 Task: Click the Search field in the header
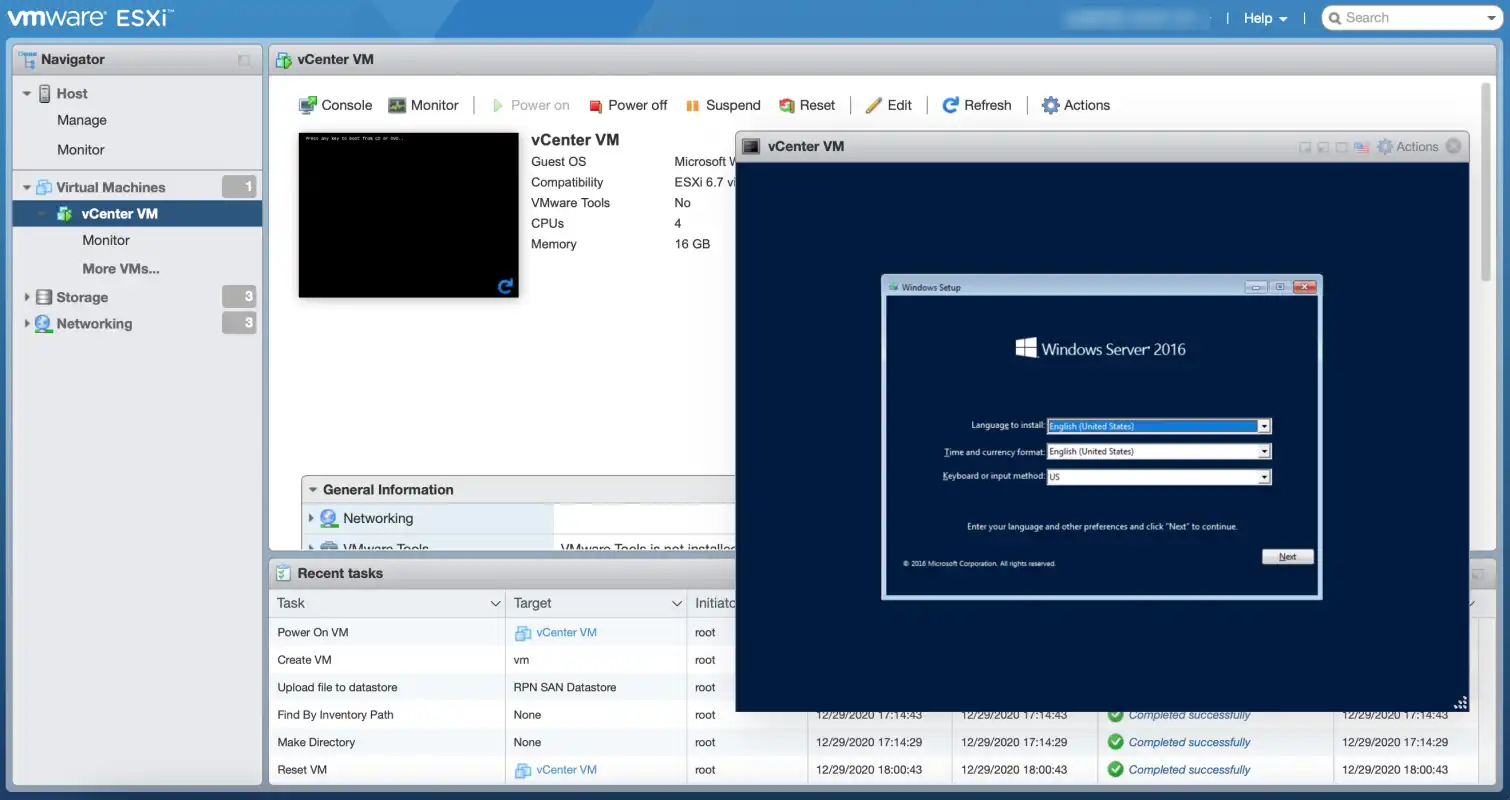click(1412, 18)
